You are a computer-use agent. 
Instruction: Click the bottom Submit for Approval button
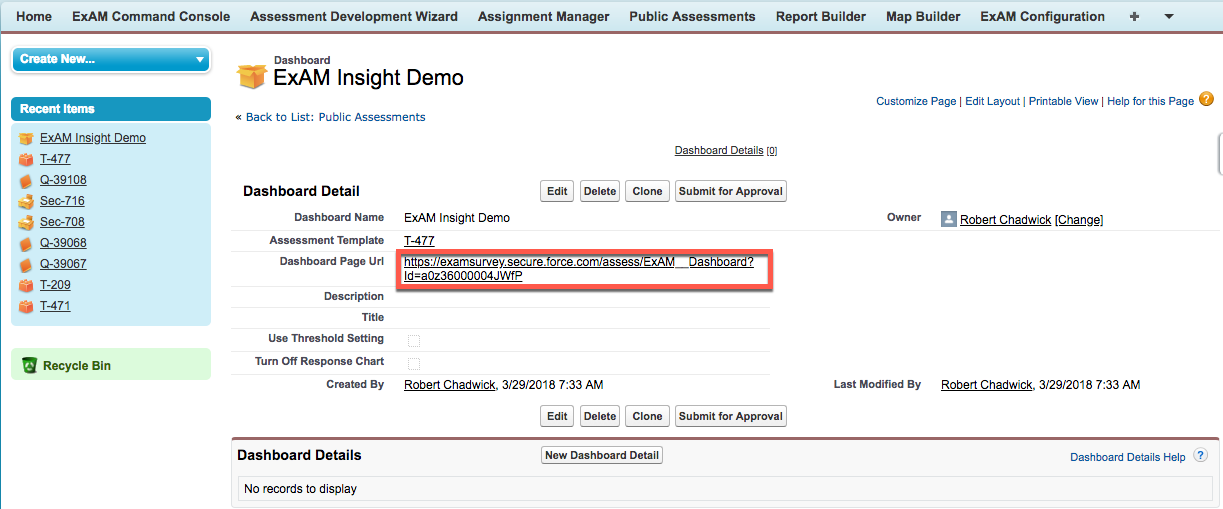[x=731, y=416]
